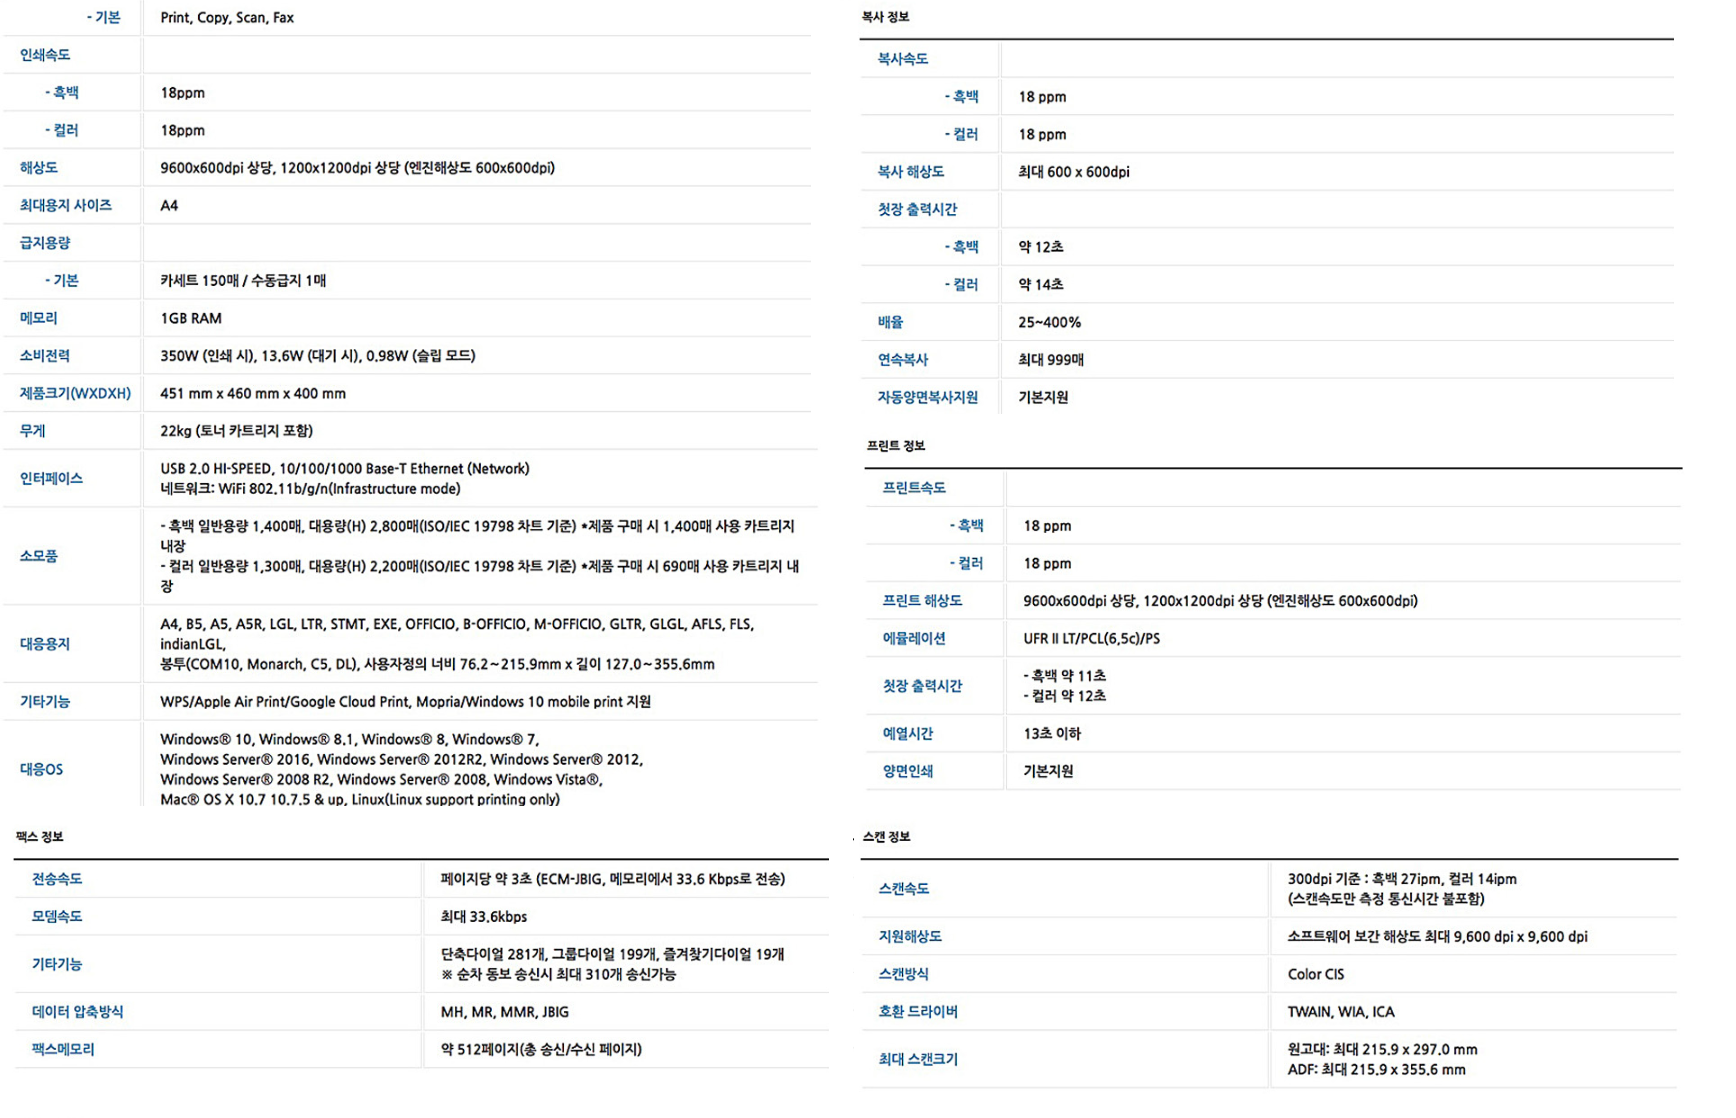Click the 복사 정보 section heading
The image size is (1736, 1118).
tap(885, 17)
